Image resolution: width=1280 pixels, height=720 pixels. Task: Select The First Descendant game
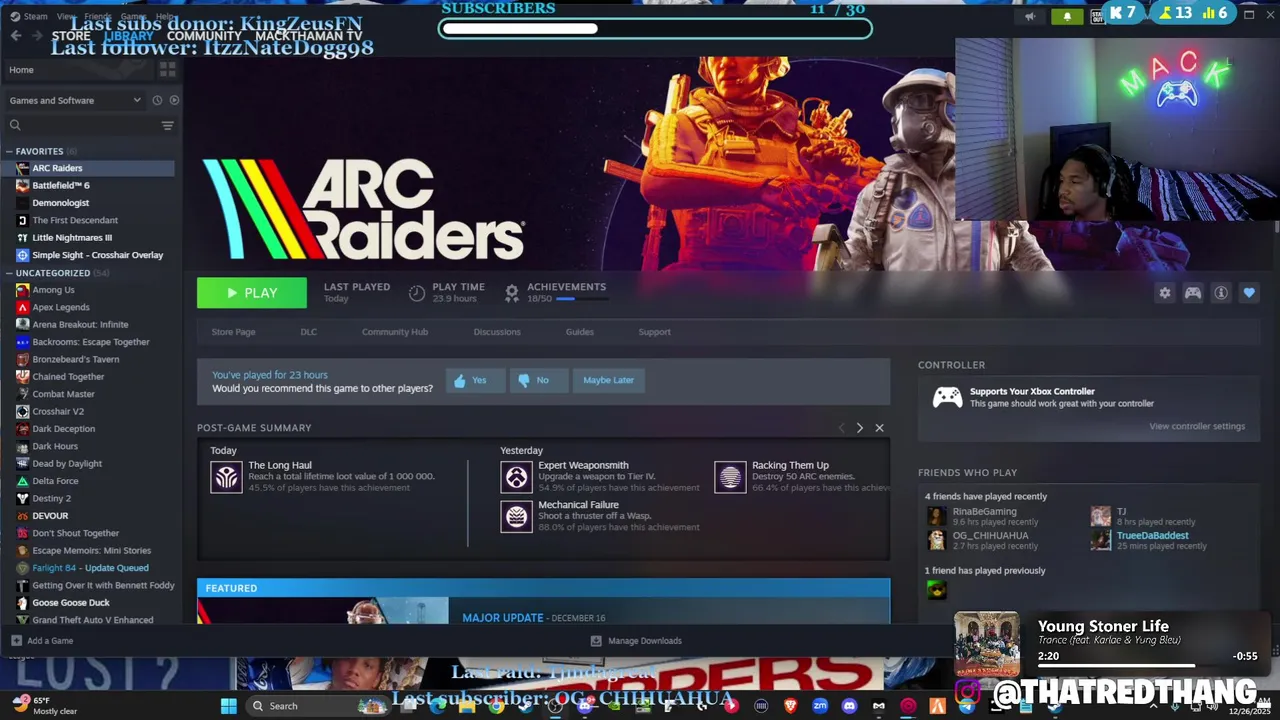pos(75,220)
